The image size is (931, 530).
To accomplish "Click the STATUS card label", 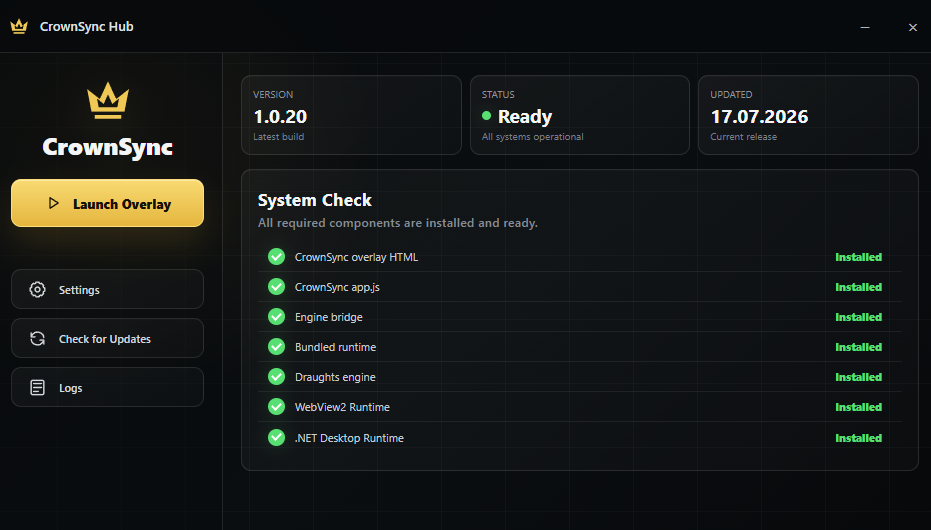I will click(x=498, y=94).
